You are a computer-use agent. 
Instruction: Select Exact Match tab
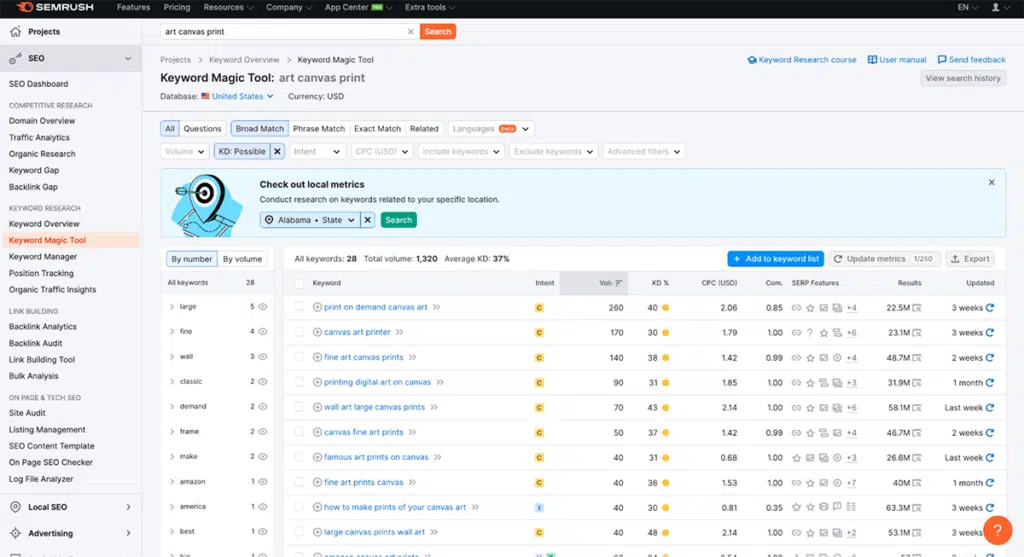click(x=377, y=129)
